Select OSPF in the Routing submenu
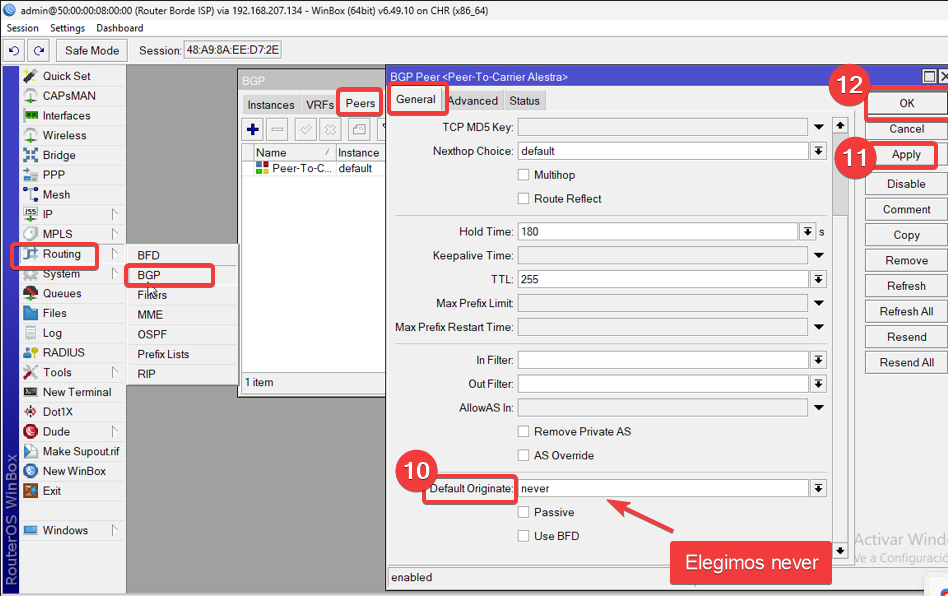 152,334
